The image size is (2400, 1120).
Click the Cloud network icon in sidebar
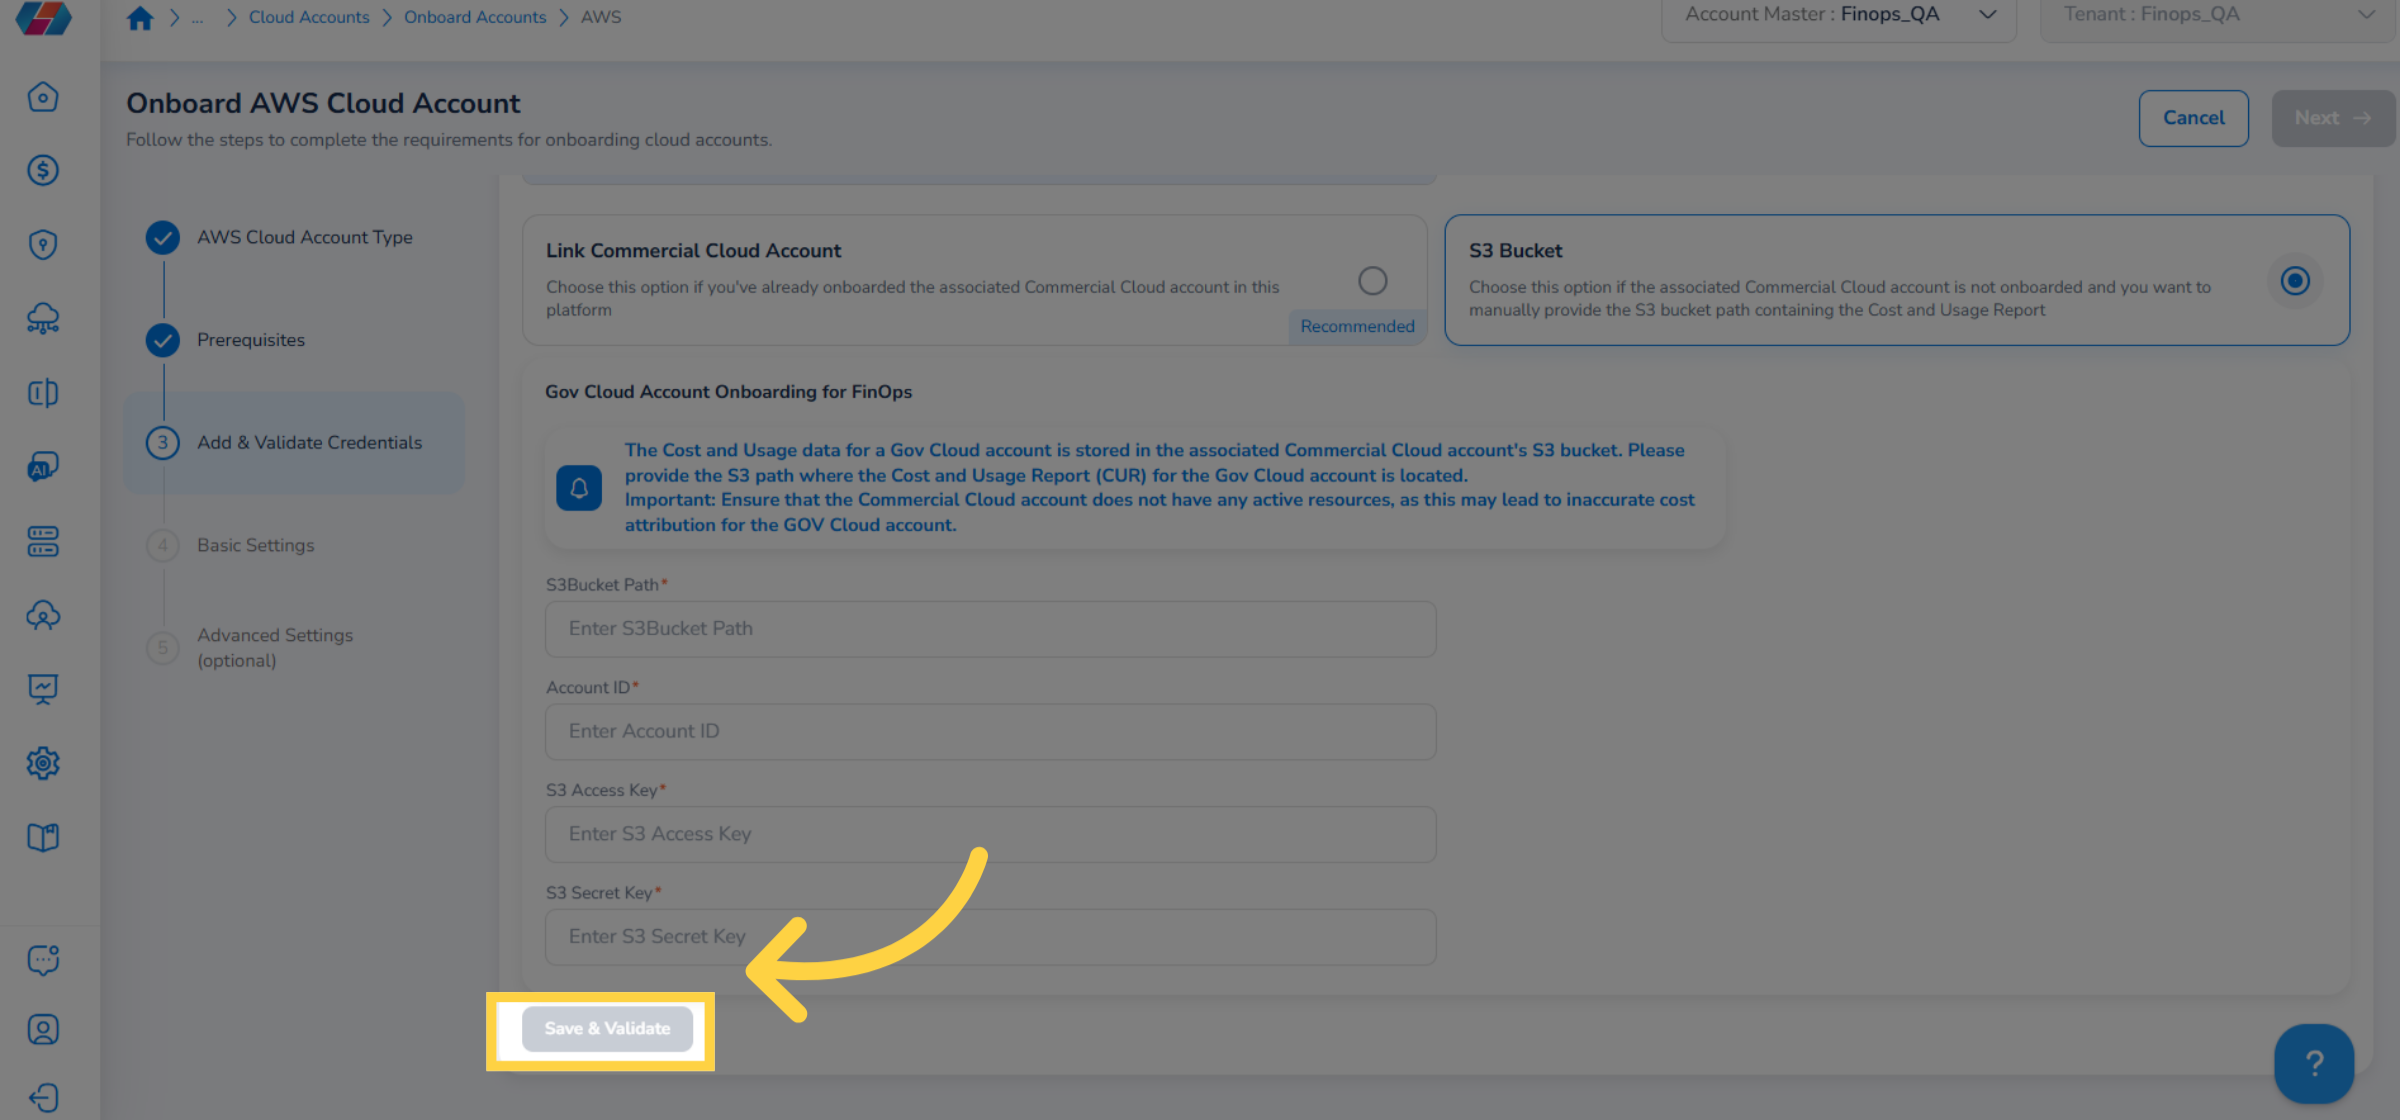point(43,318)
